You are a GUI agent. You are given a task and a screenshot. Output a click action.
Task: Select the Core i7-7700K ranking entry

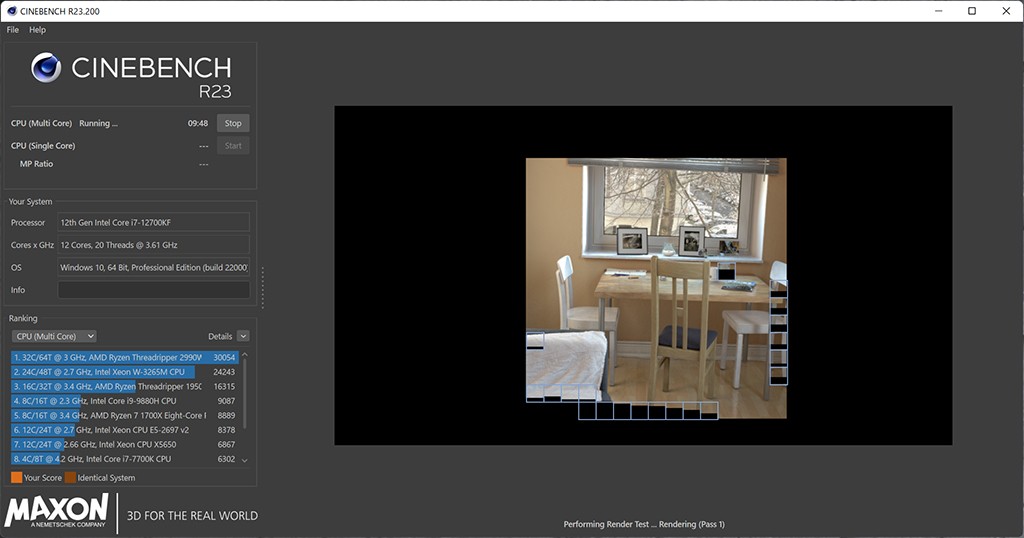(108, 459)
